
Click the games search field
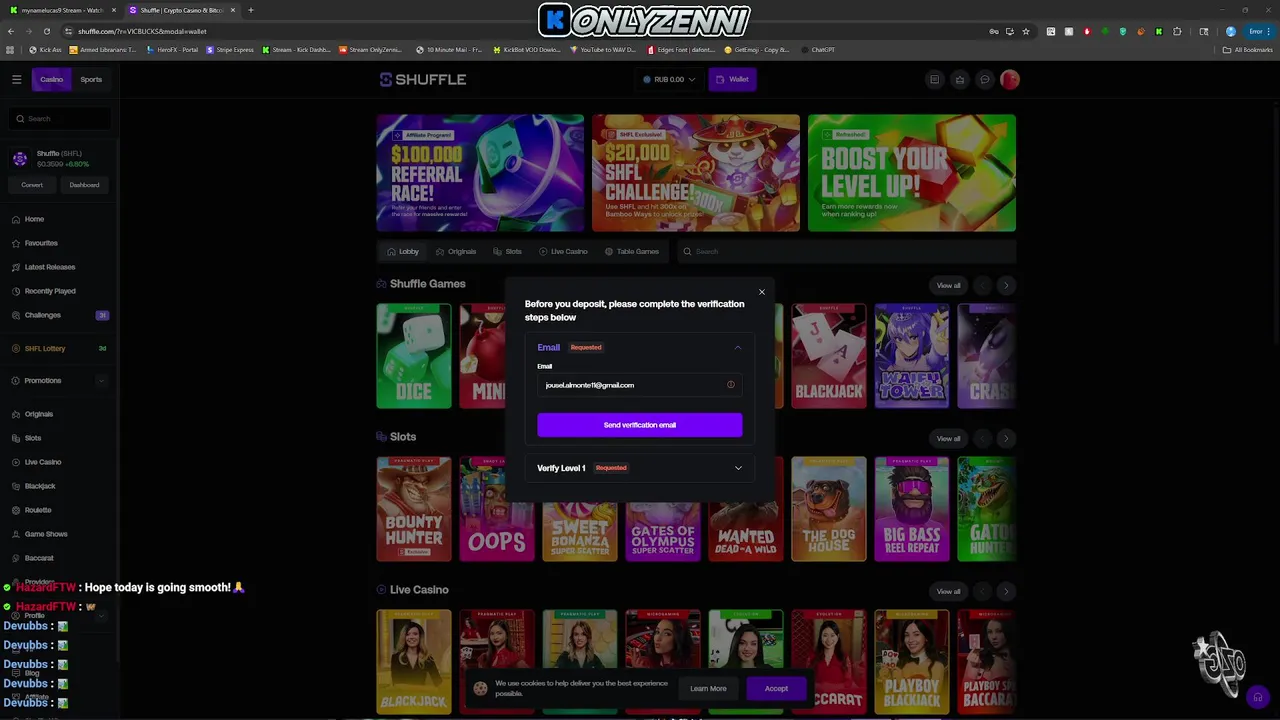845,251
